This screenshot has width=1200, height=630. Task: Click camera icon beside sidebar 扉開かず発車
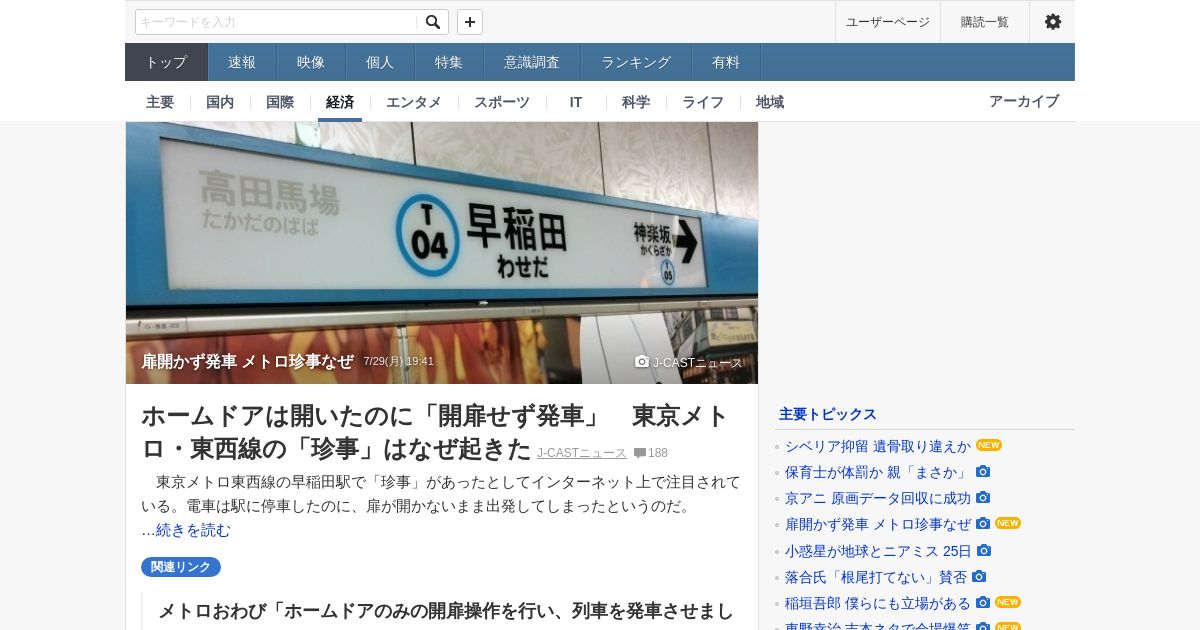pyautogui.click(x=983, y=524)
